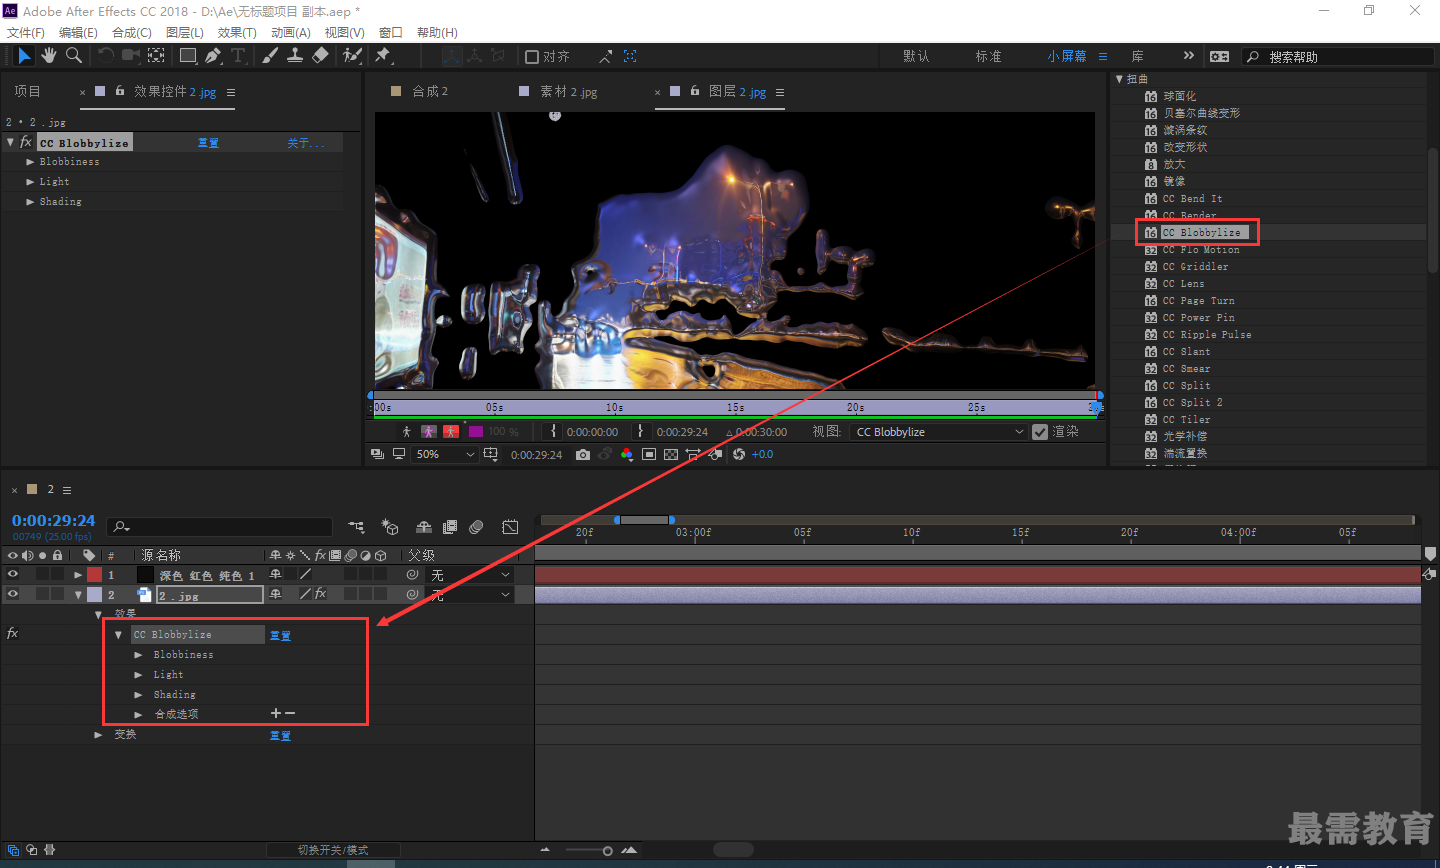Viewport: 1440px width, 868px height.
Task: Switch to the 标准 workspace
Action: tap(988, 56)
